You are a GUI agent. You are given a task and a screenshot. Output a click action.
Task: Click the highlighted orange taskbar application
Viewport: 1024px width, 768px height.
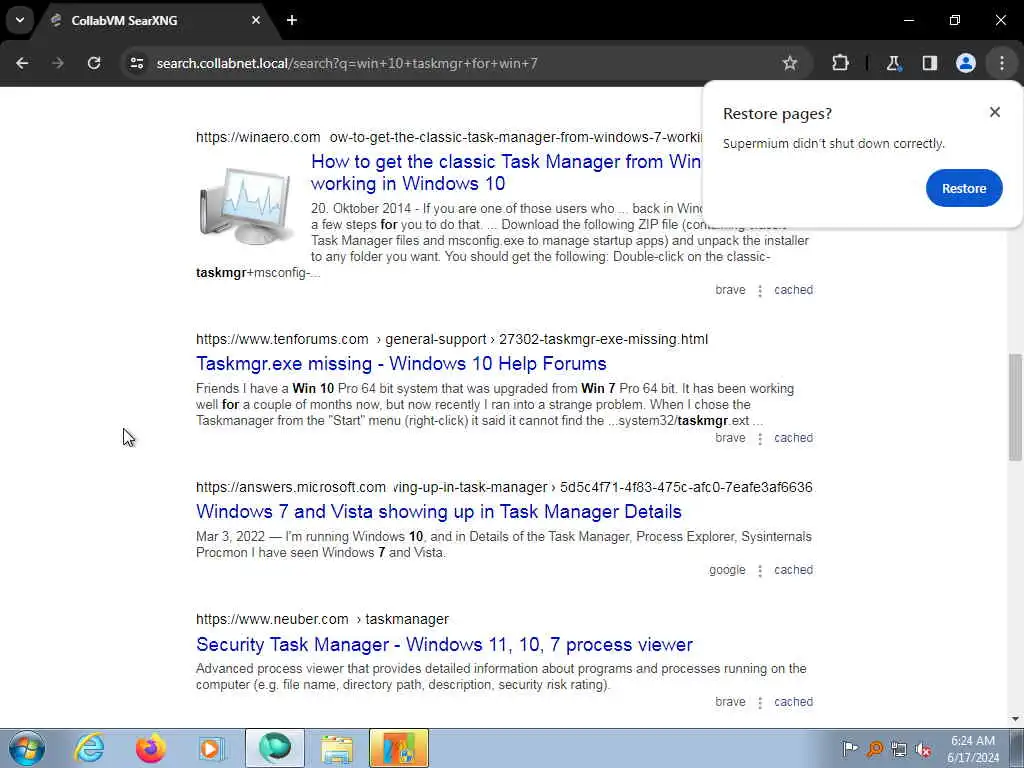pos(399,748)
